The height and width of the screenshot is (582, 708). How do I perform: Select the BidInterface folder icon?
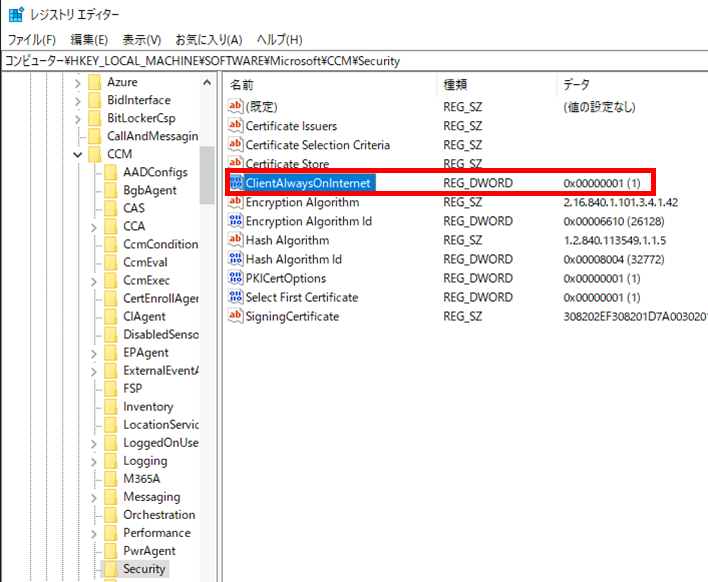pos(95,100)
